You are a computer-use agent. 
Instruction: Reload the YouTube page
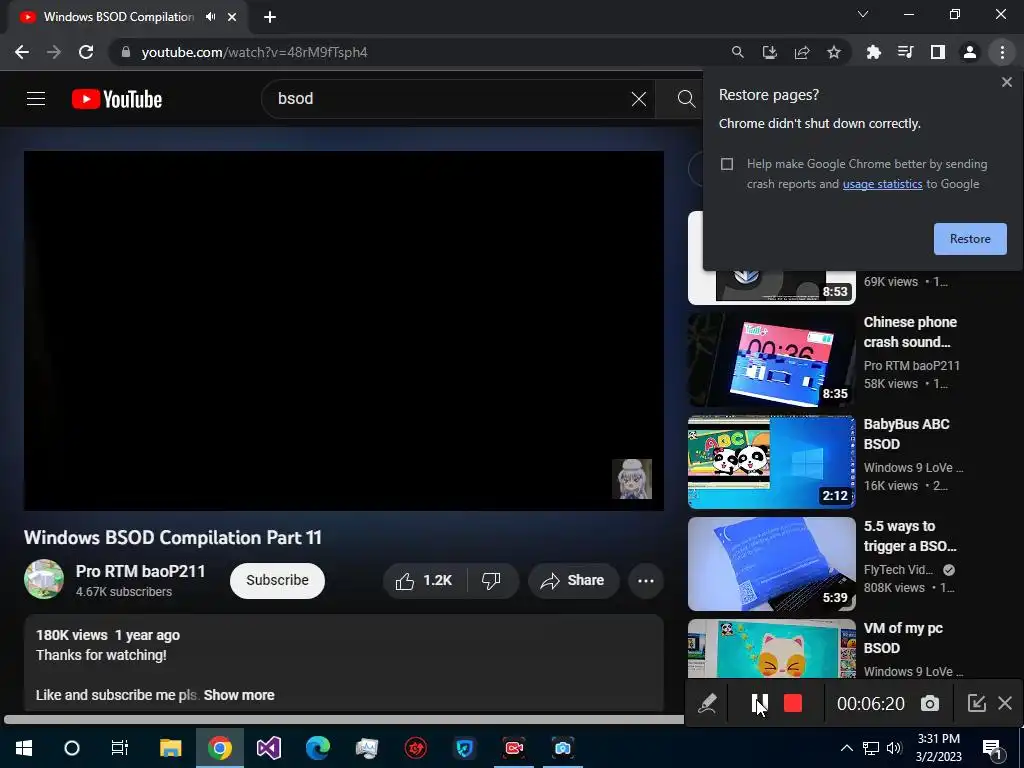(86, 52)
